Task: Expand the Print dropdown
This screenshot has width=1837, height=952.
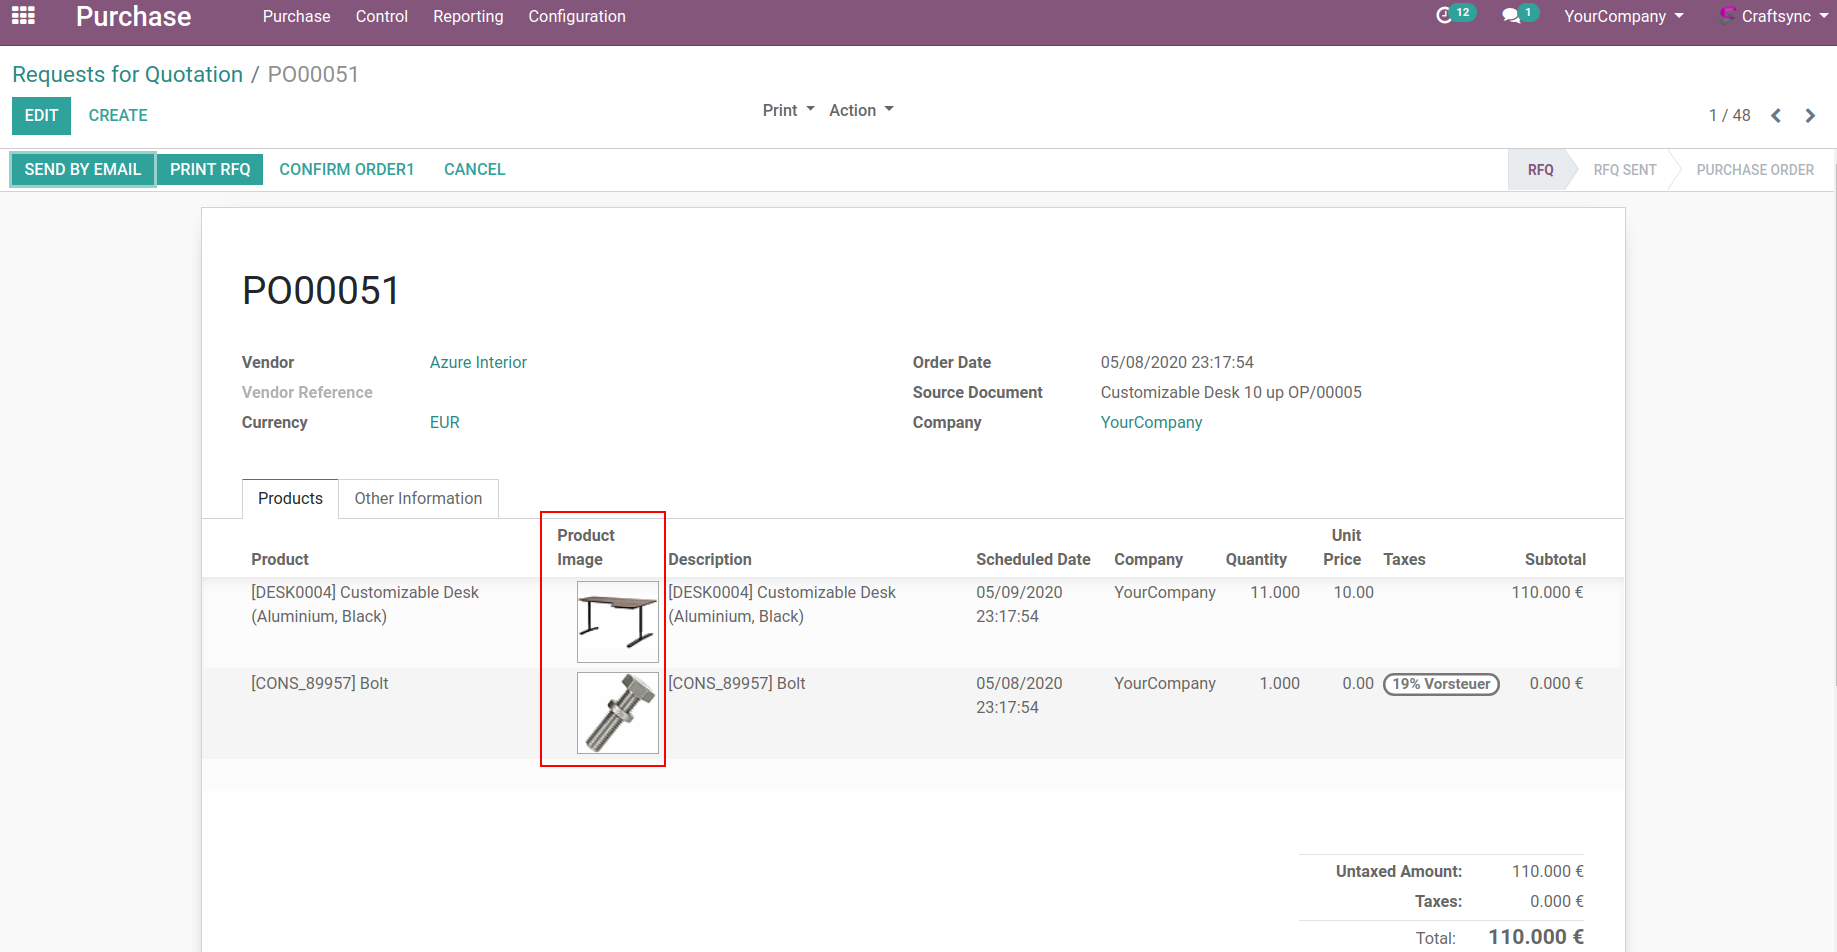Action: 788,110
